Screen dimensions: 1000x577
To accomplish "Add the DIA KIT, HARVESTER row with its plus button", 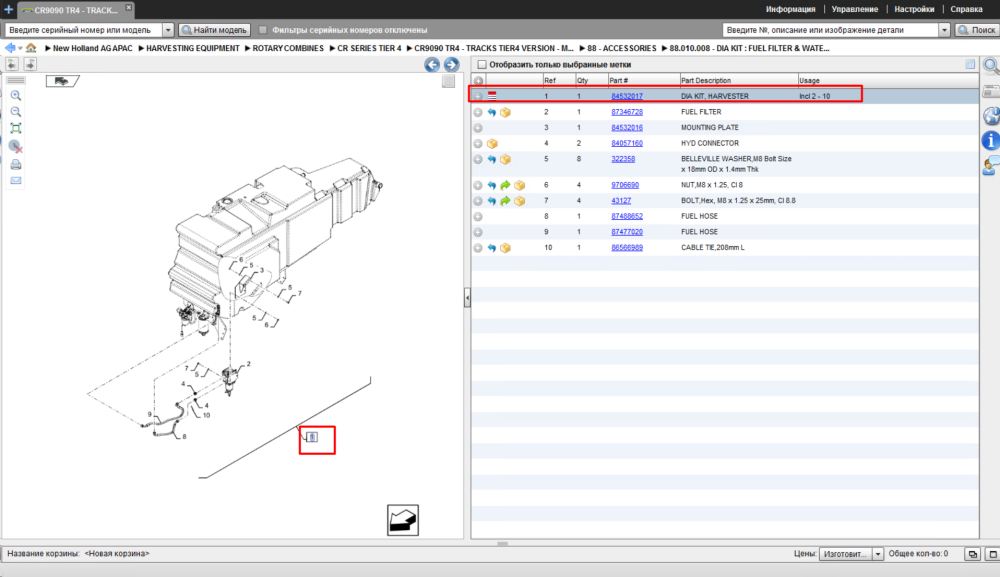I will pos(478,96).
